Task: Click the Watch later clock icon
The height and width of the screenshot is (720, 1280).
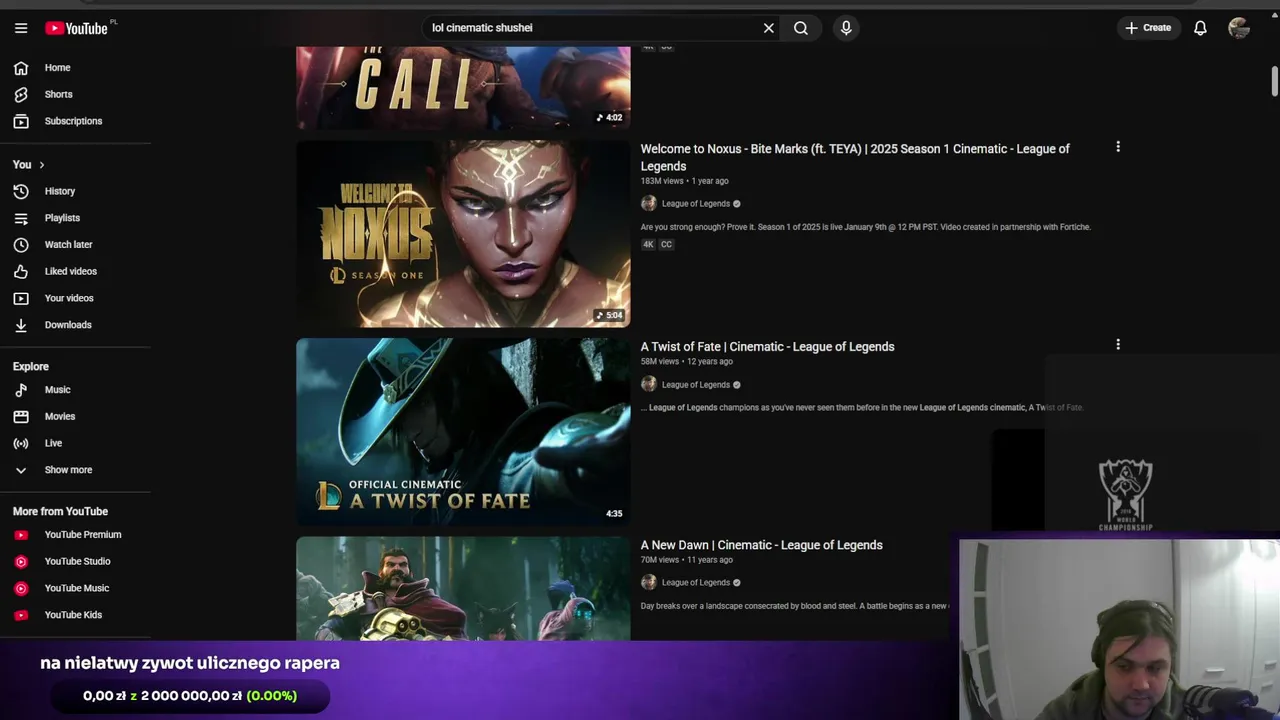Action: [21, 245]
